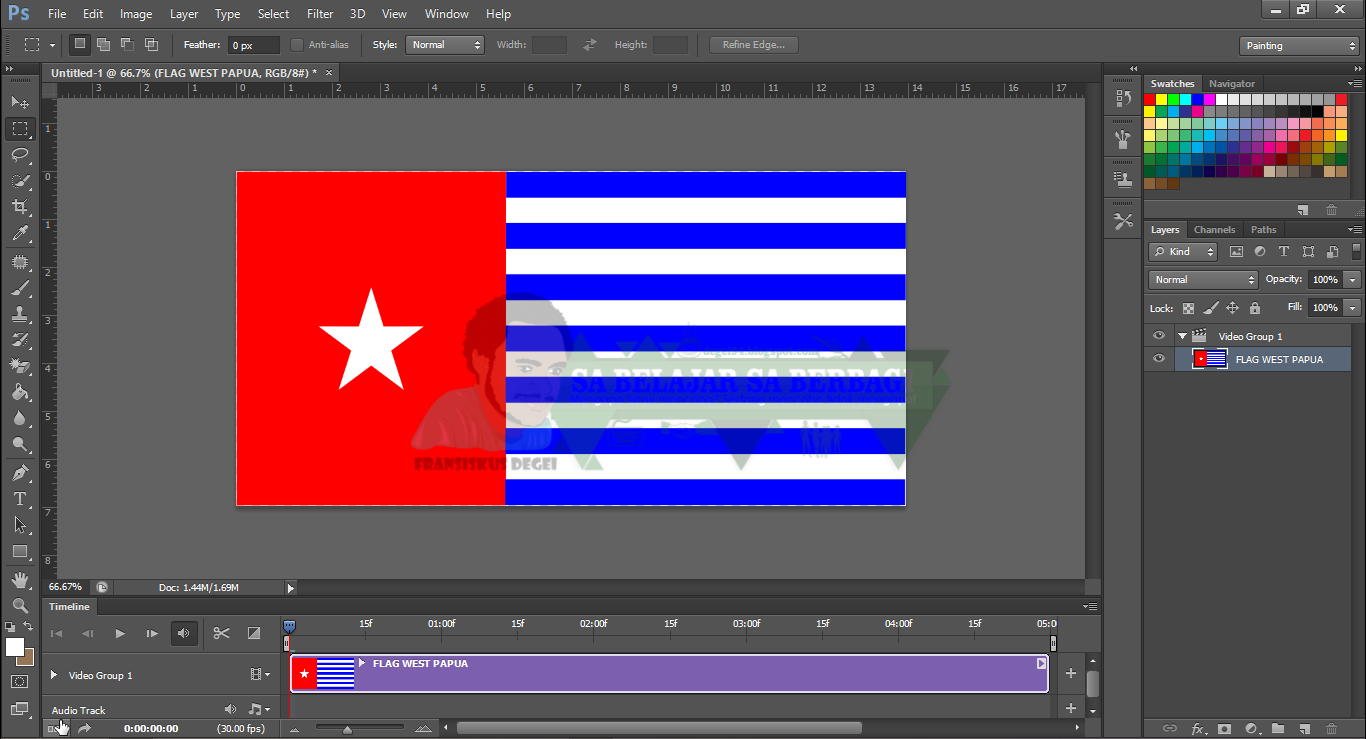Select the Eyedropper tool
The width and height of the screenshot is (1366, 739).
[20, 234]
